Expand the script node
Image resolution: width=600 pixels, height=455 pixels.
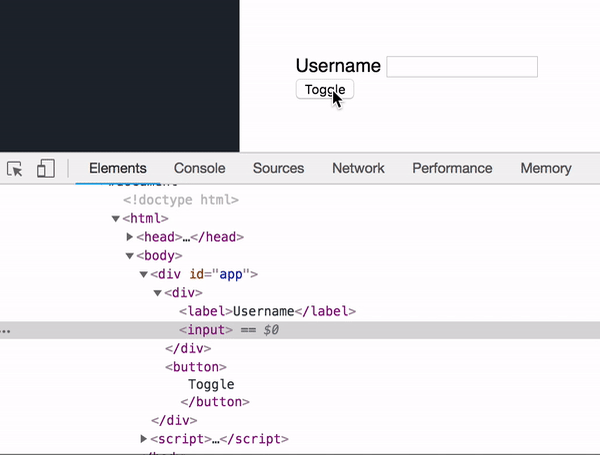point(143,439)
